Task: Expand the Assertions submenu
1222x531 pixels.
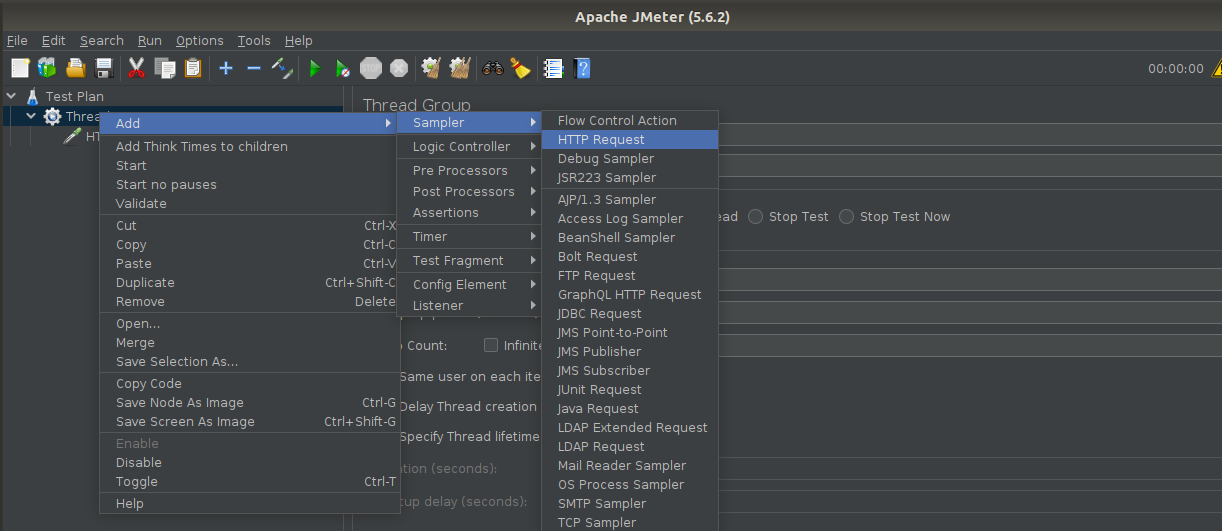Action: click(468, 212)
